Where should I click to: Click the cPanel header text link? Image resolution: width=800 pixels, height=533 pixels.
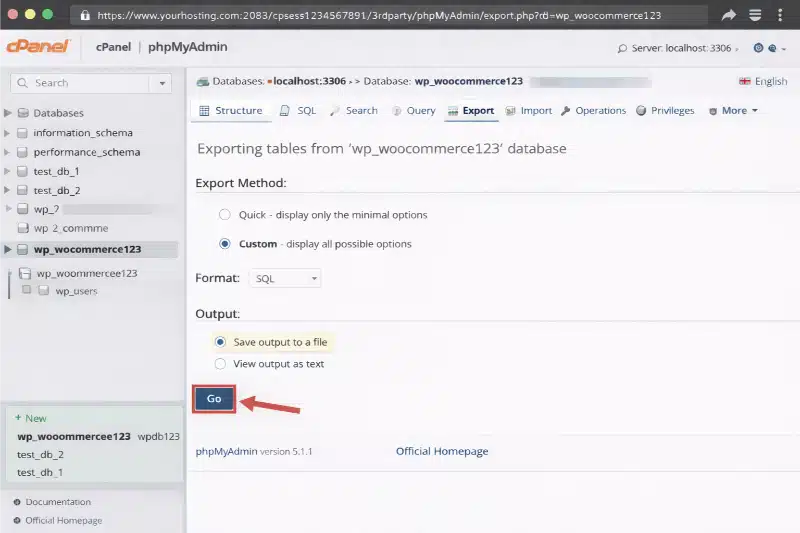(113, 47)
